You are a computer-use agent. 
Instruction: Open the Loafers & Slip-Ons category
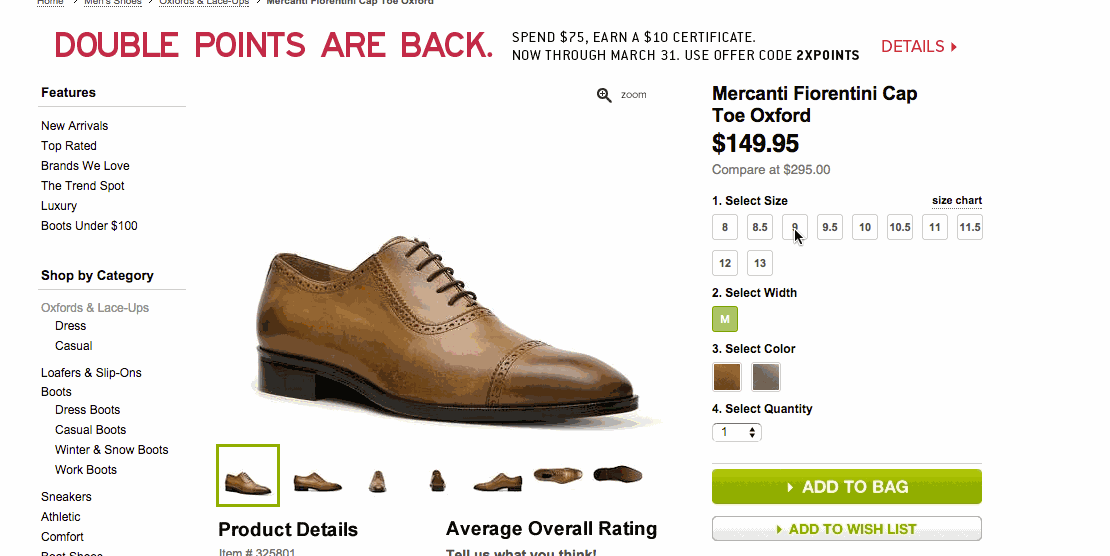[x=91, y=373]
